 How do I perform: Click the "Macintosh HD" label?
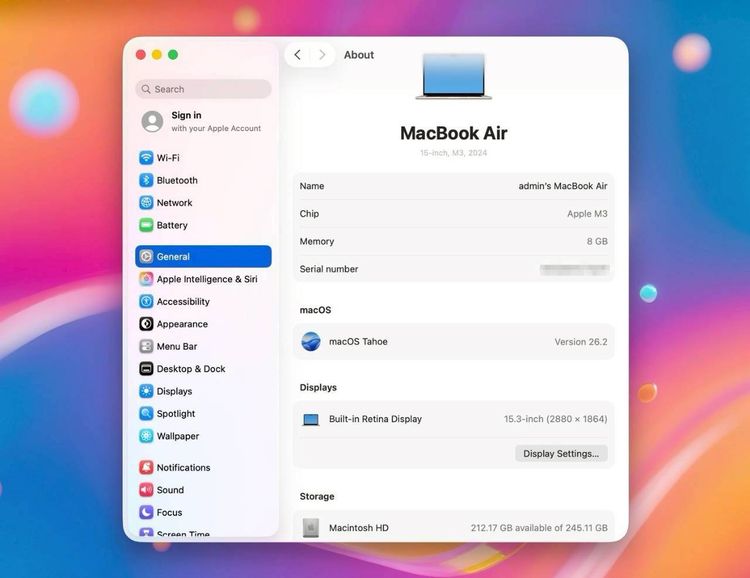click(x=359, y=528)
